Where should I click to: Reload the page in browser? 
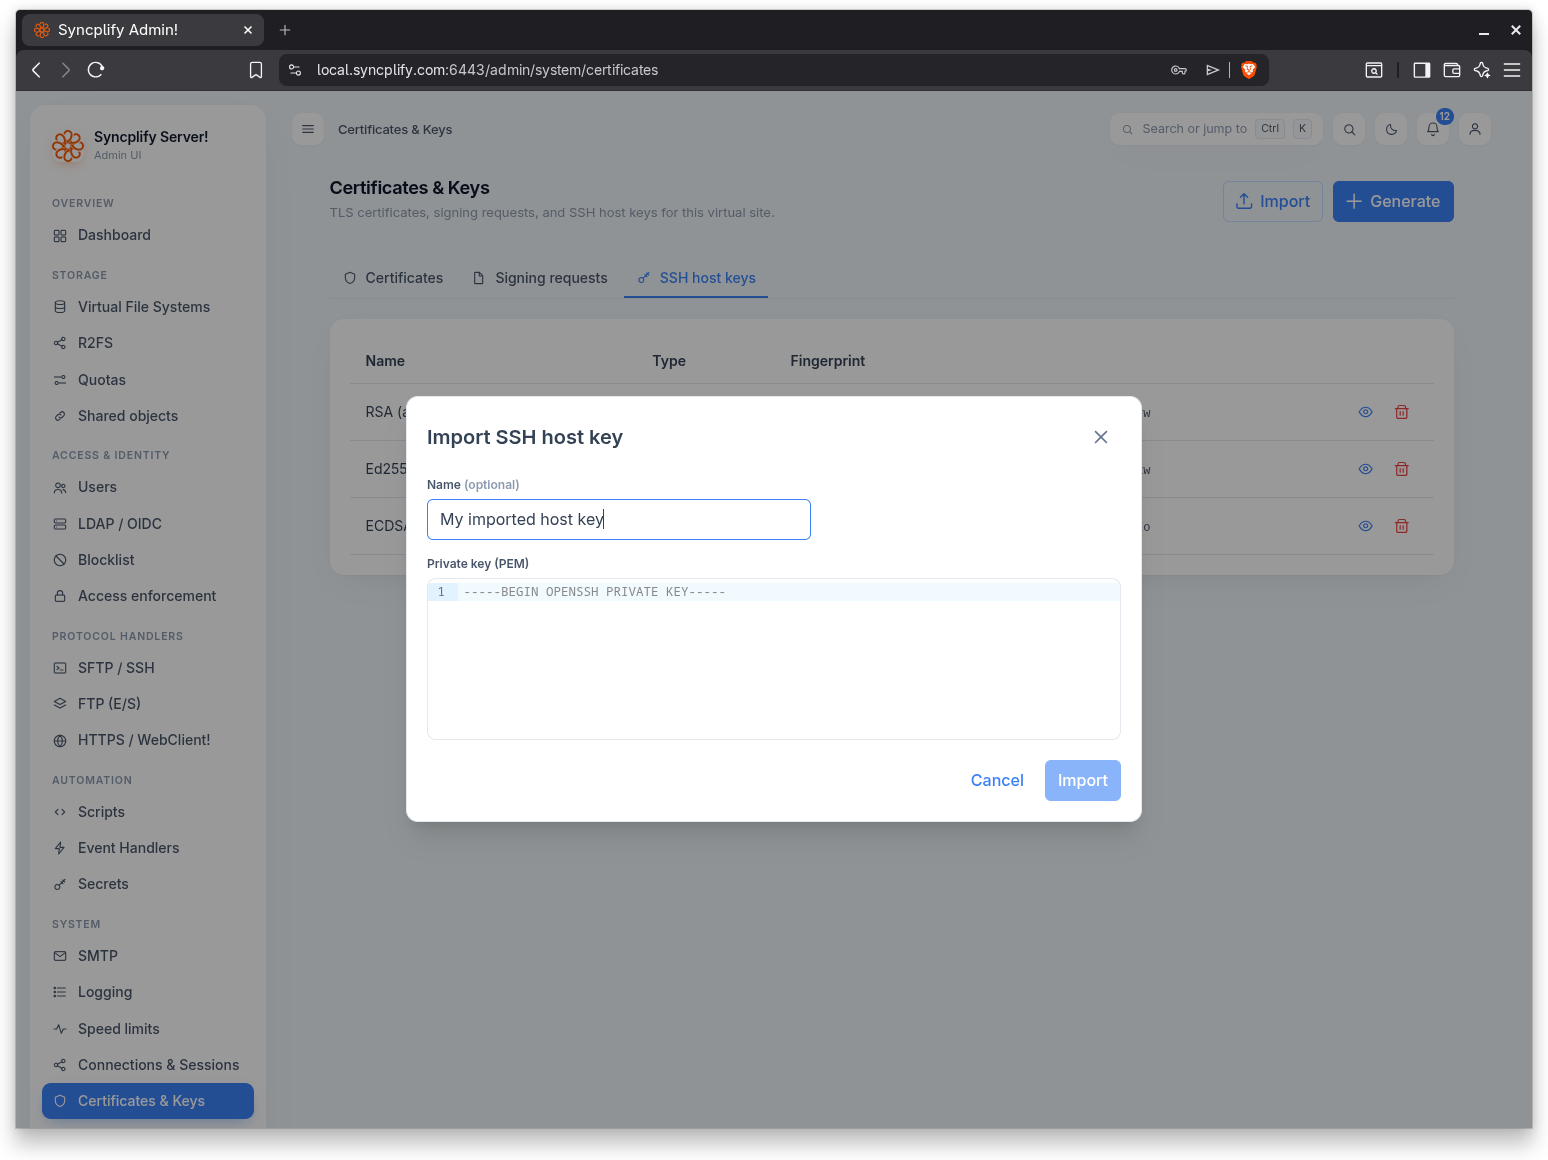coord(96,70)
